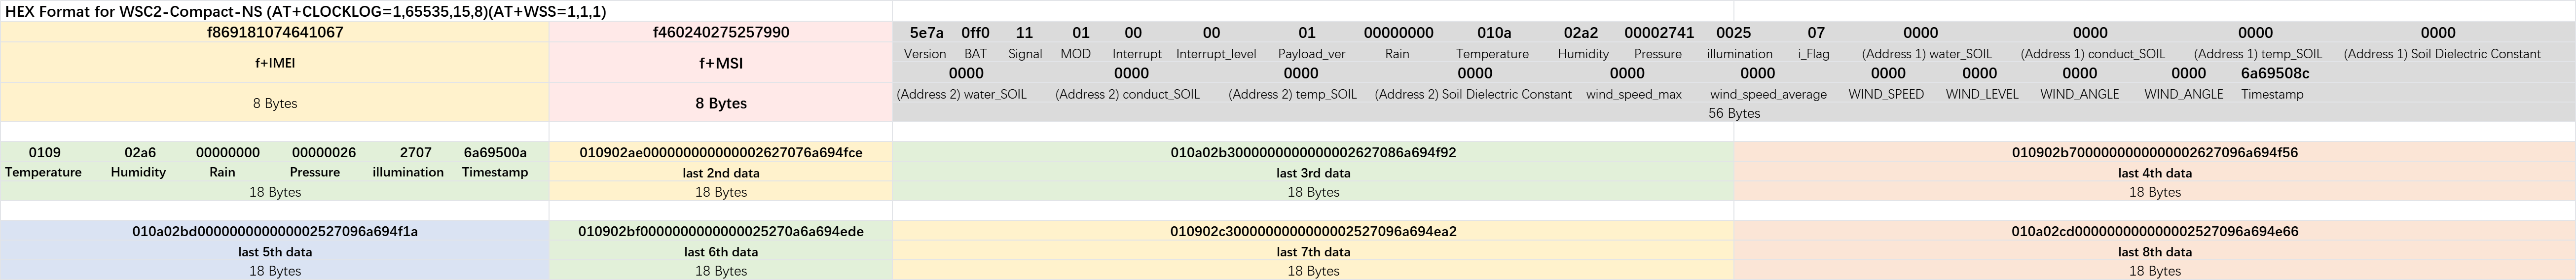The height and width of the screenshot is (280, 2576).
Task: Select the 6a69500a timestamp in green row
Action: [495, 153]
